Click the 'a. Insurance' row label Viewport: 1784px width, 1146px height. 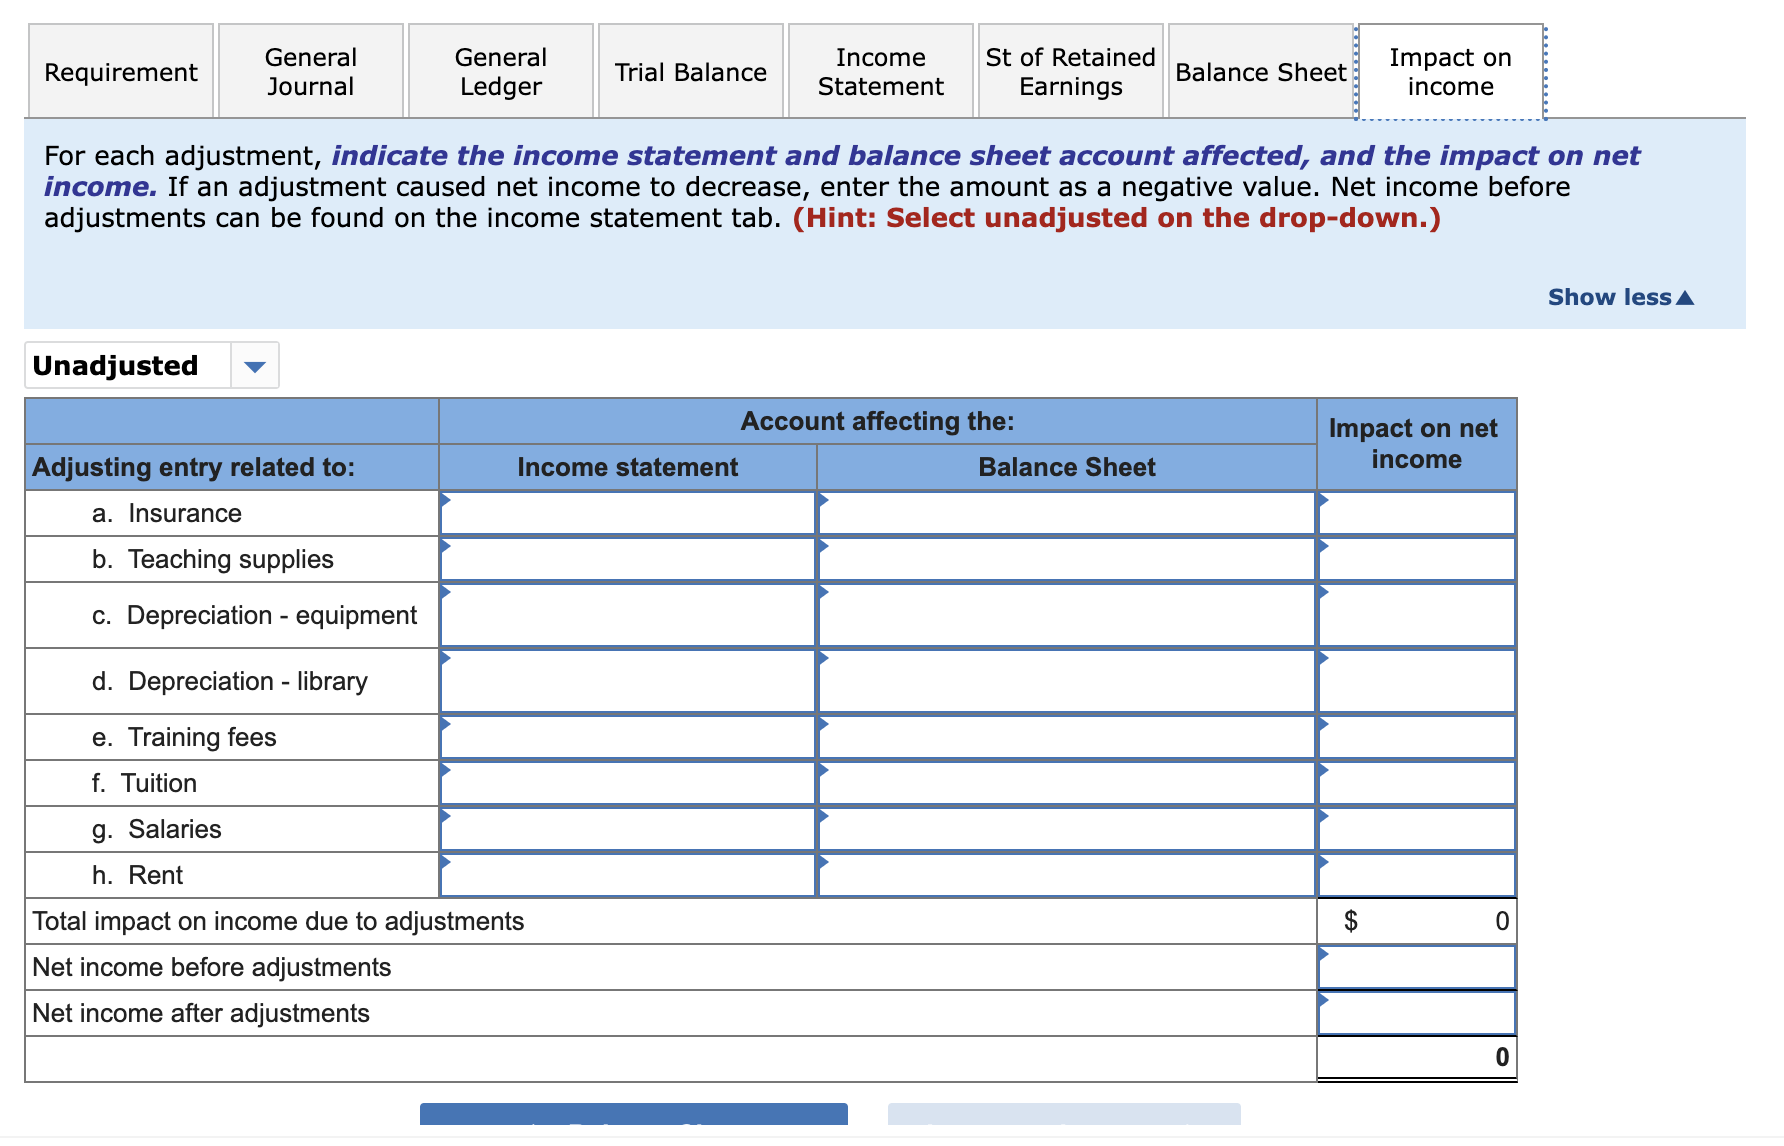[167, 513]
